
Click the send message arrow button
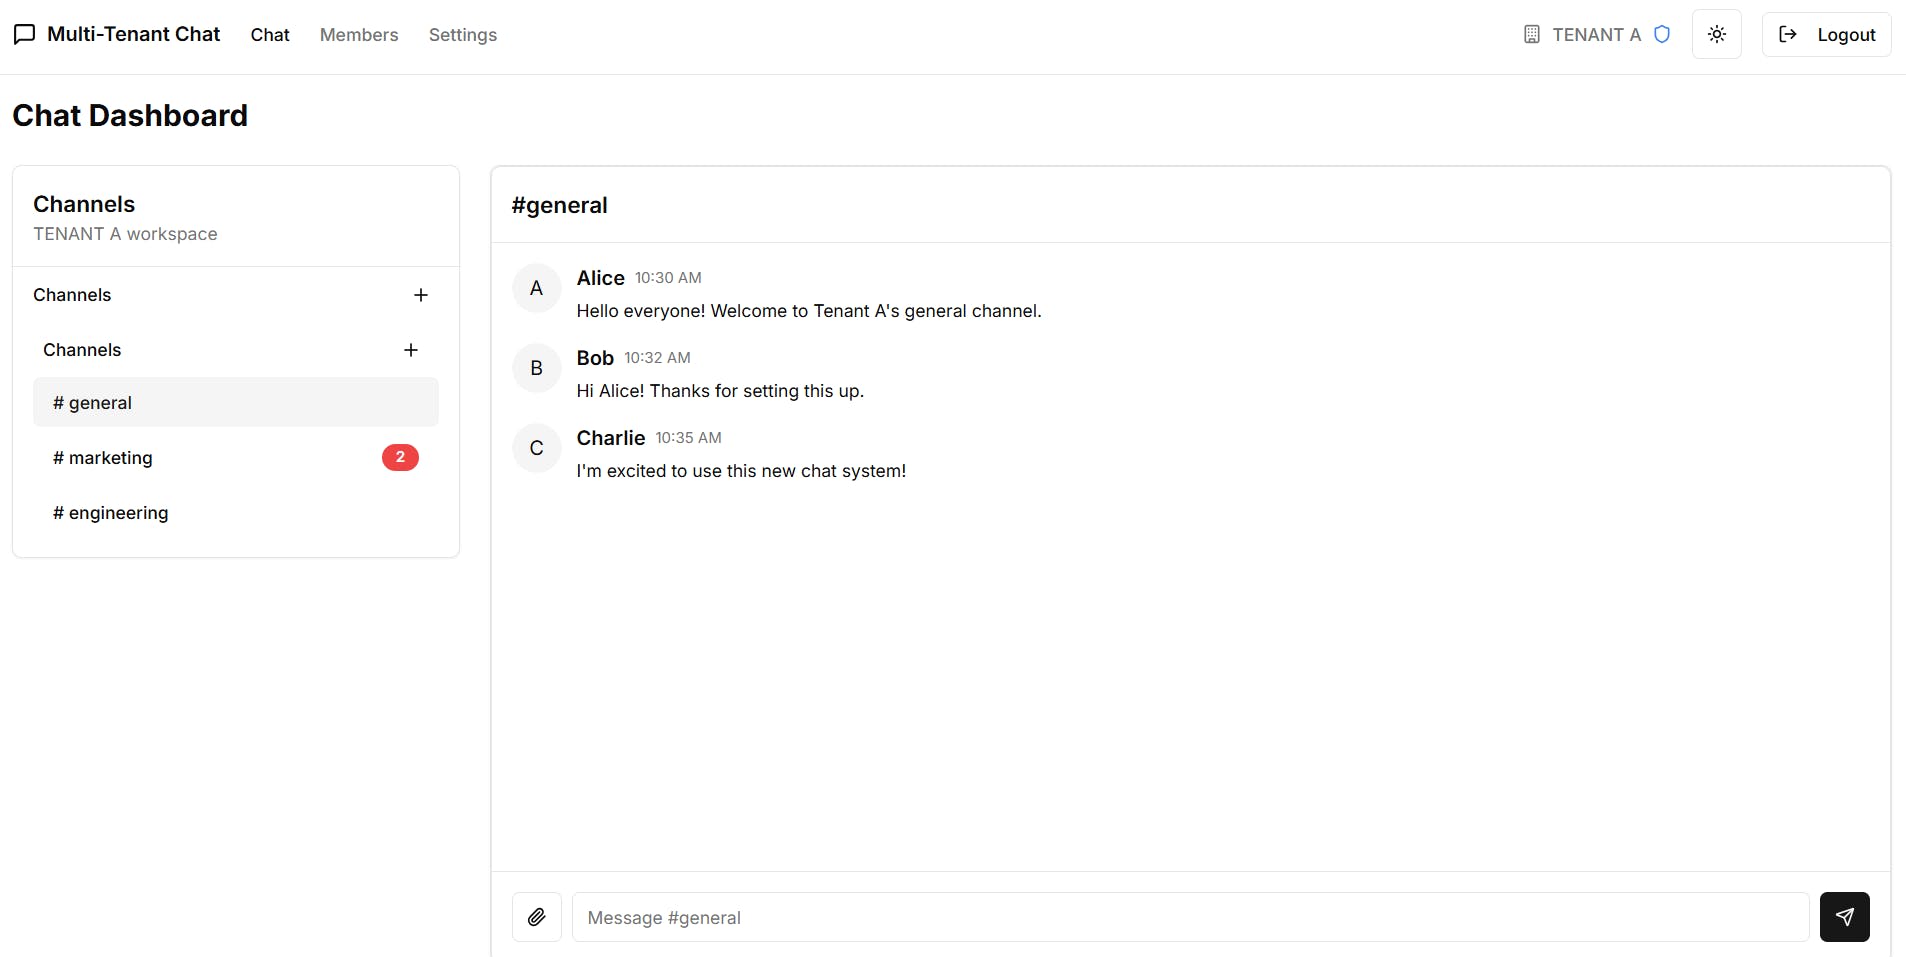[x=1844, y=917]
